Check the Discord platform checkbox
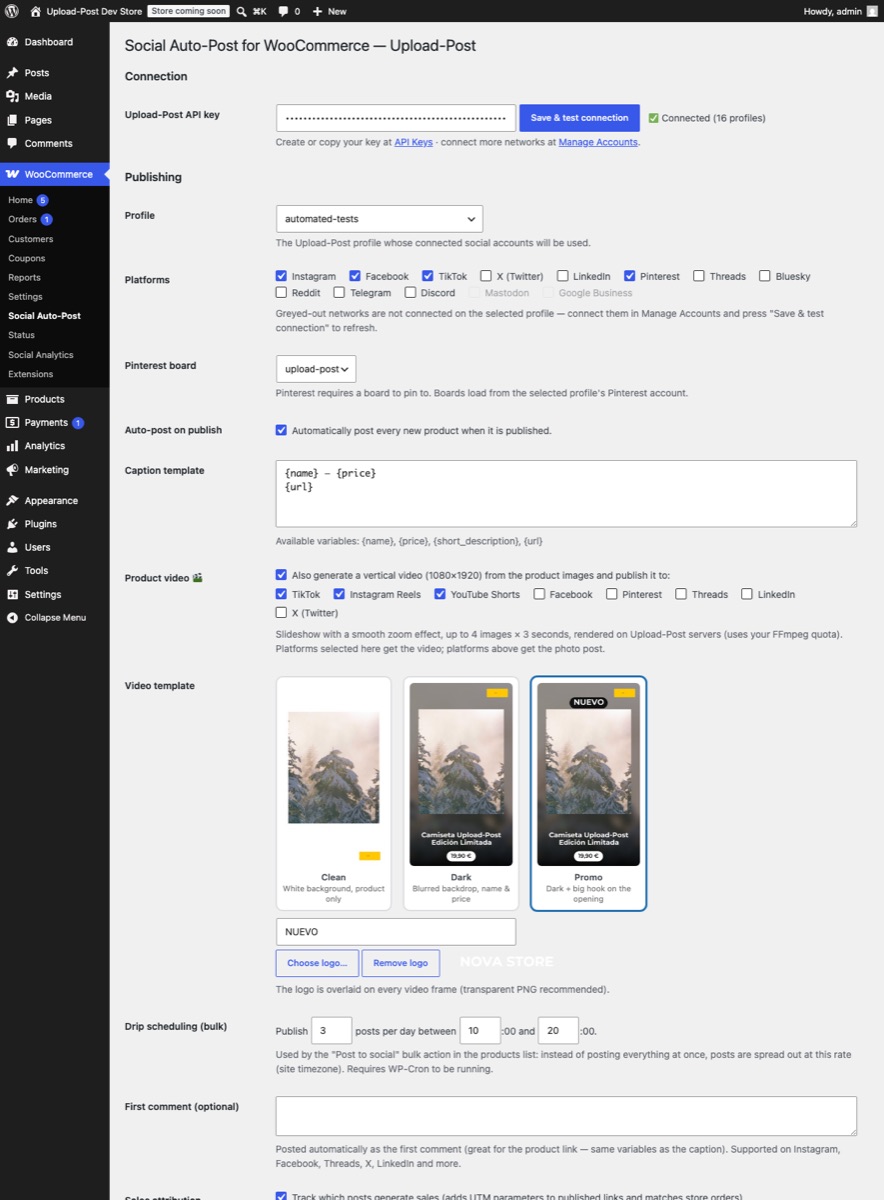This screenshot has height=1200, width=884. 411,293
